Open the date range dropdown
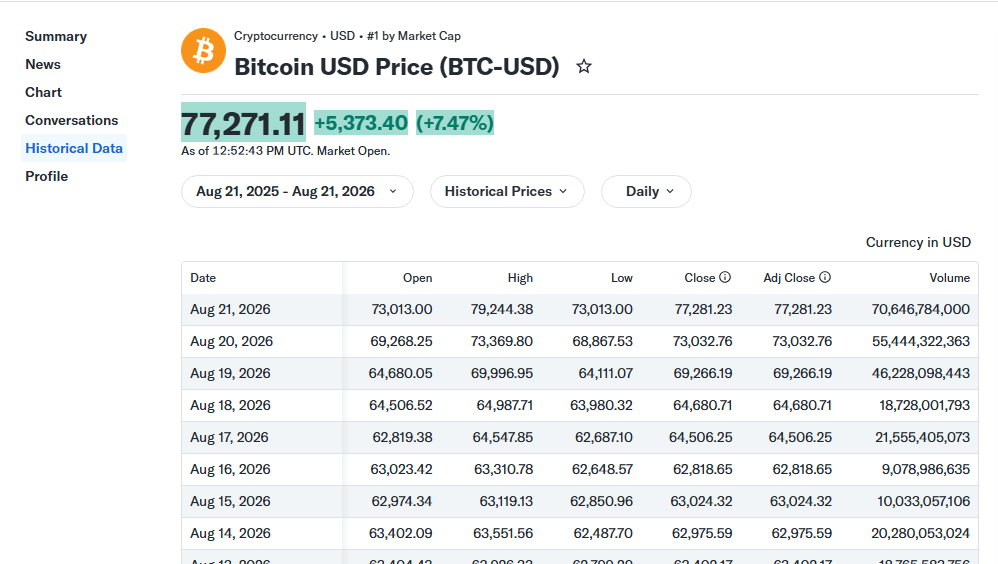 click(297, 192)
